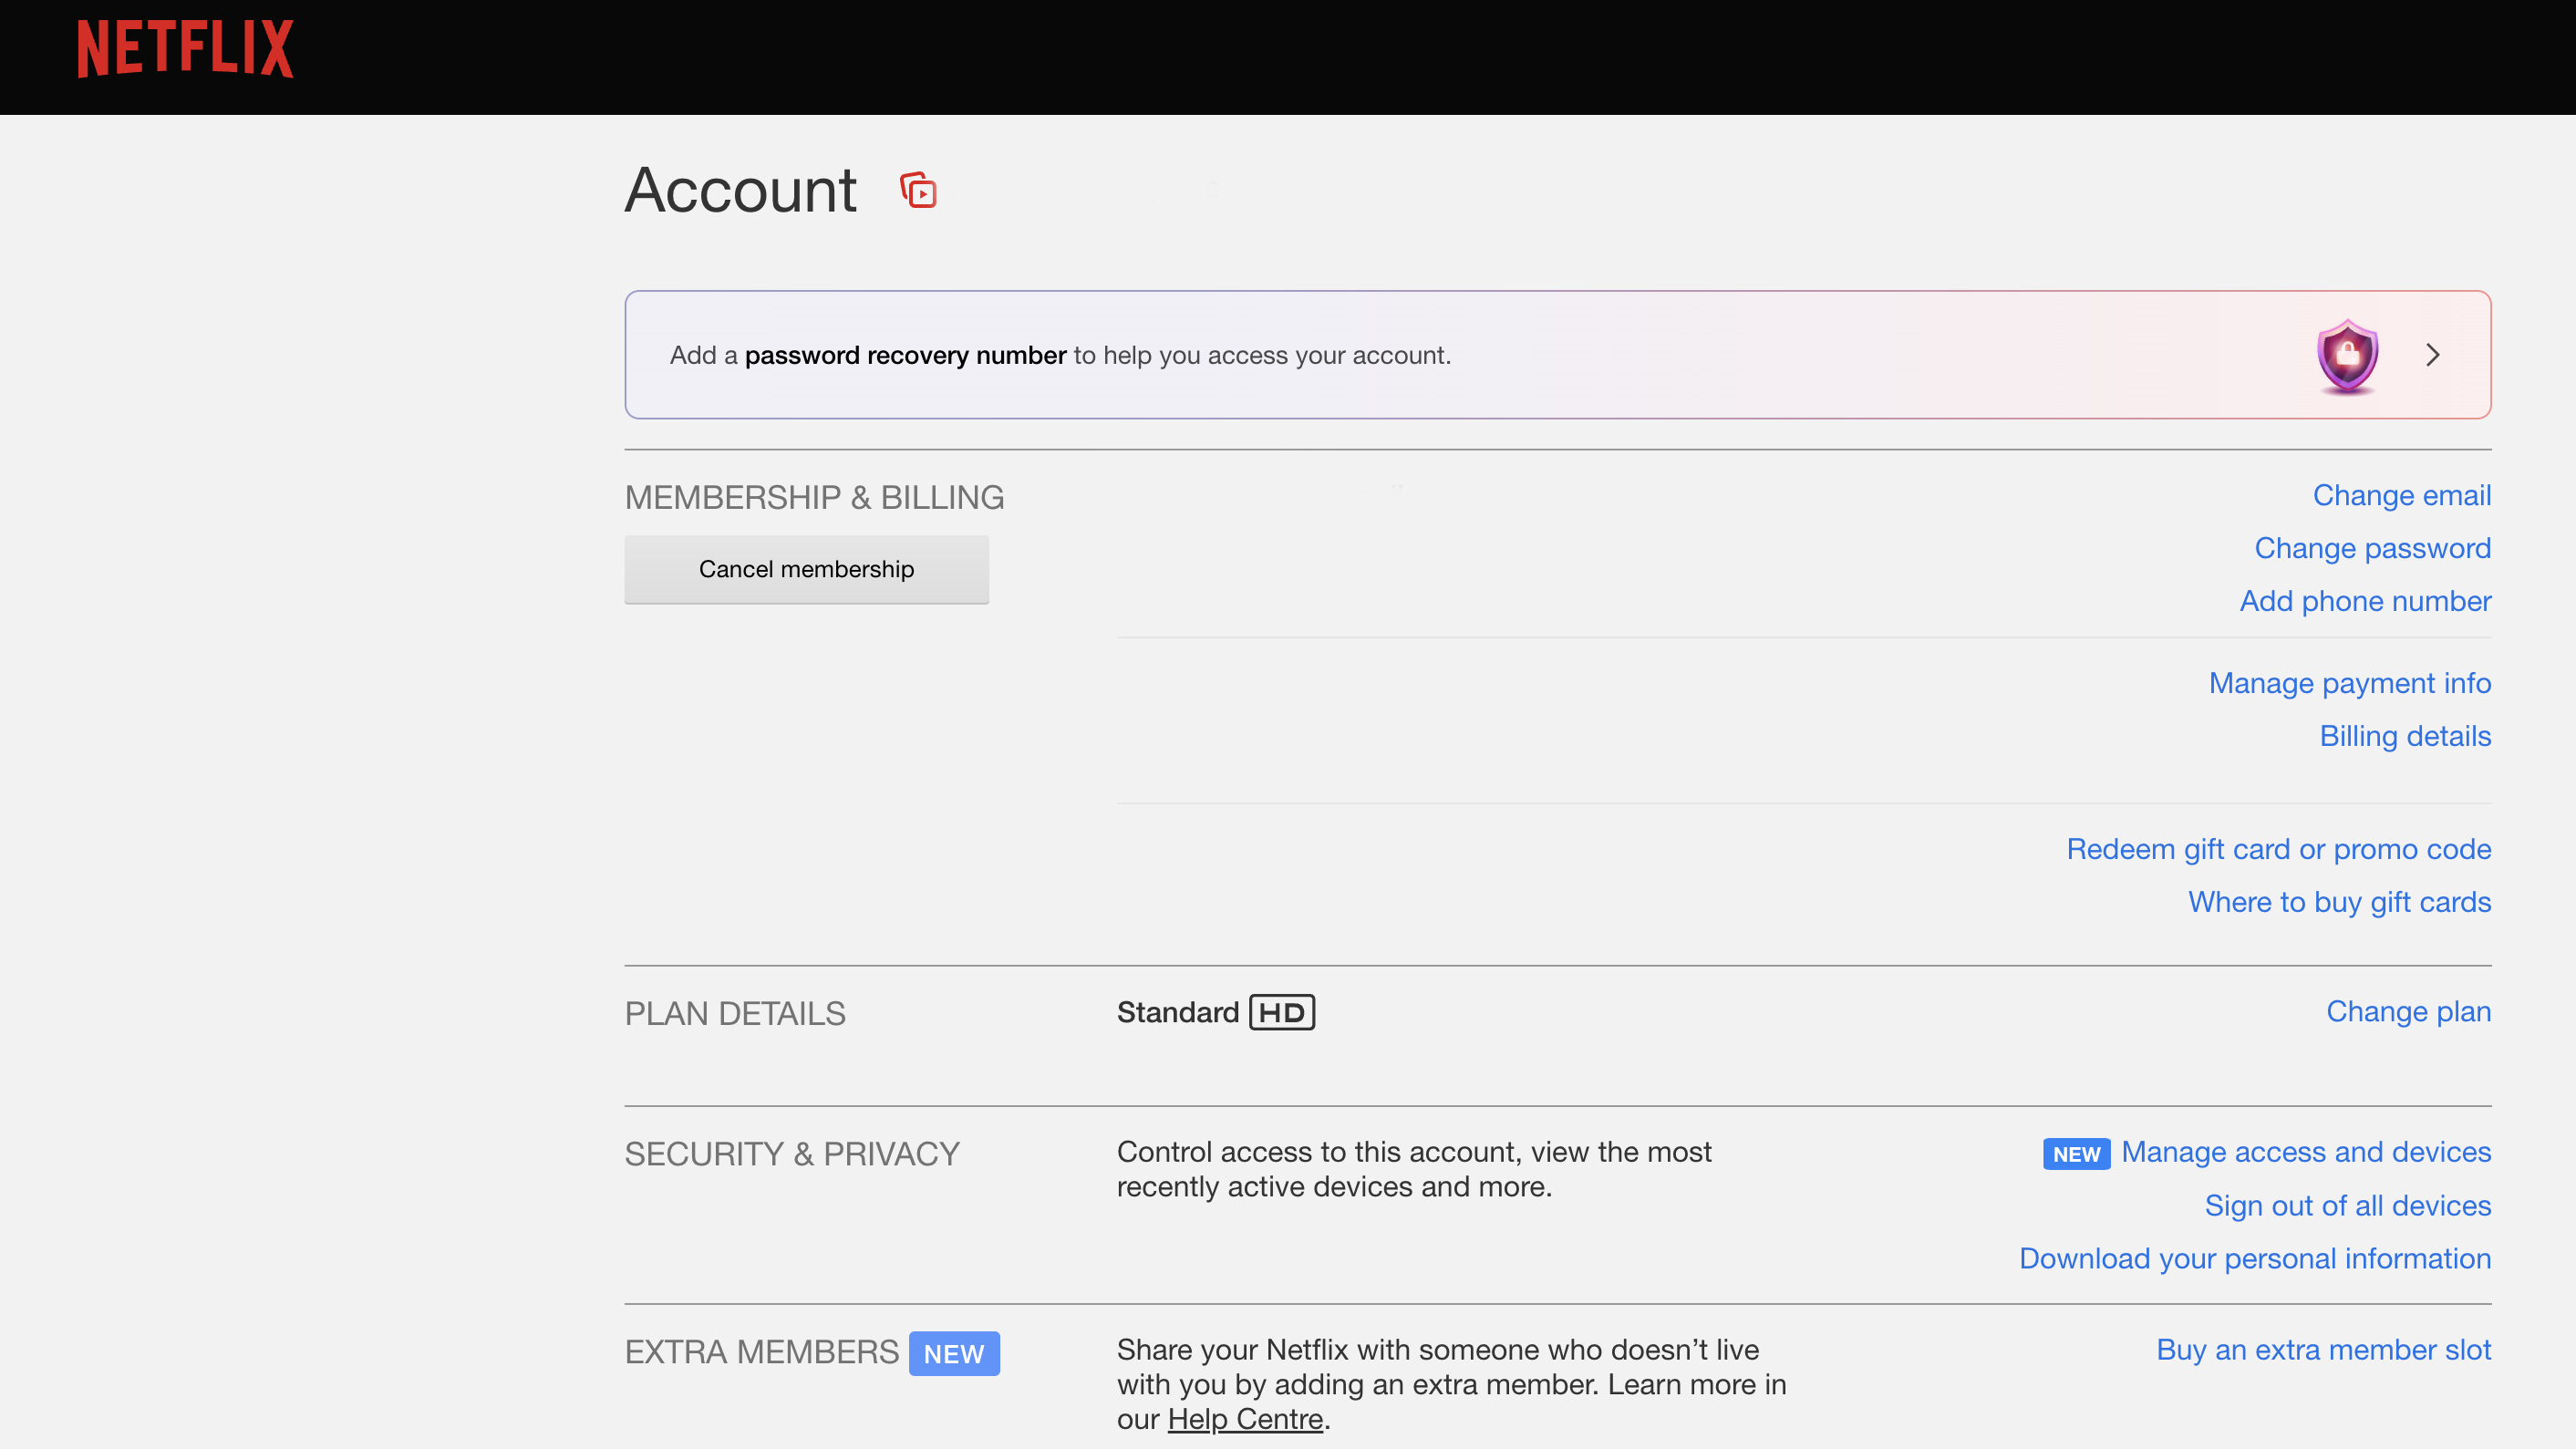Select Buy an extra member slot

(2323, 1349)
